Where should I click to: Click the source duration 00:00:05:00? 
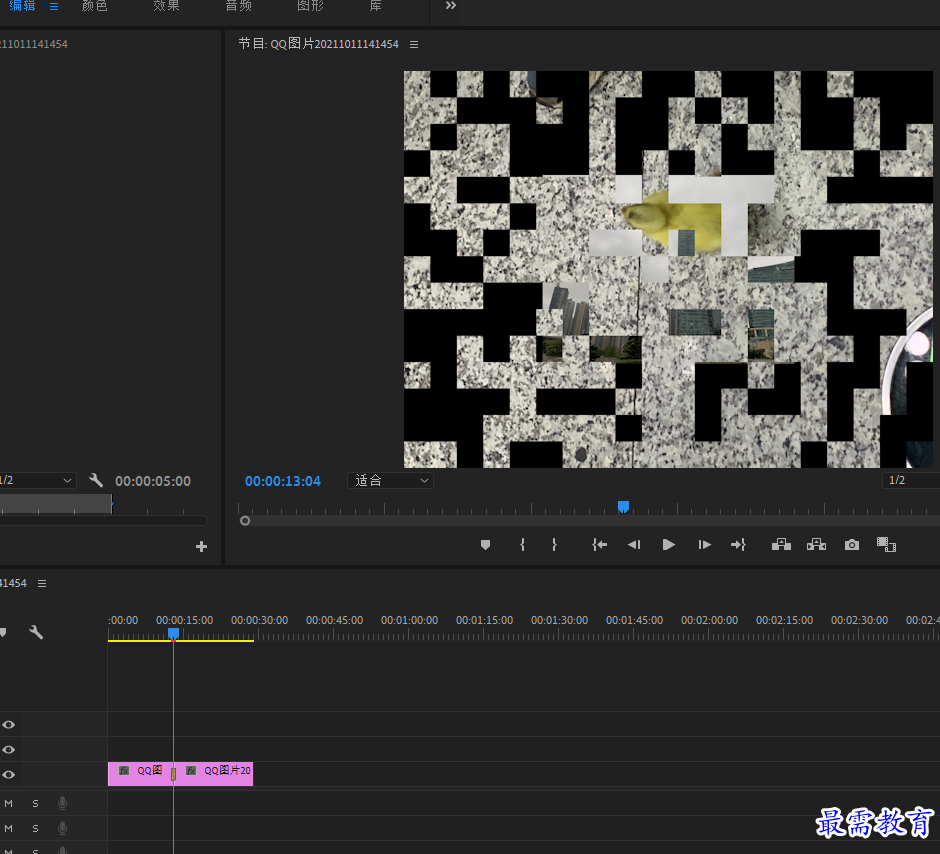(153, 481)
